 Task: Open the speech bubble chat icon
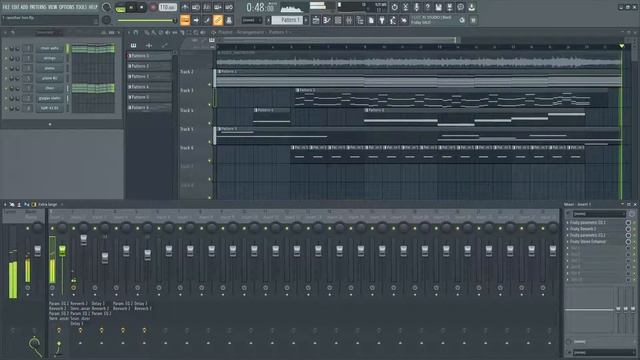pos(460,7)
